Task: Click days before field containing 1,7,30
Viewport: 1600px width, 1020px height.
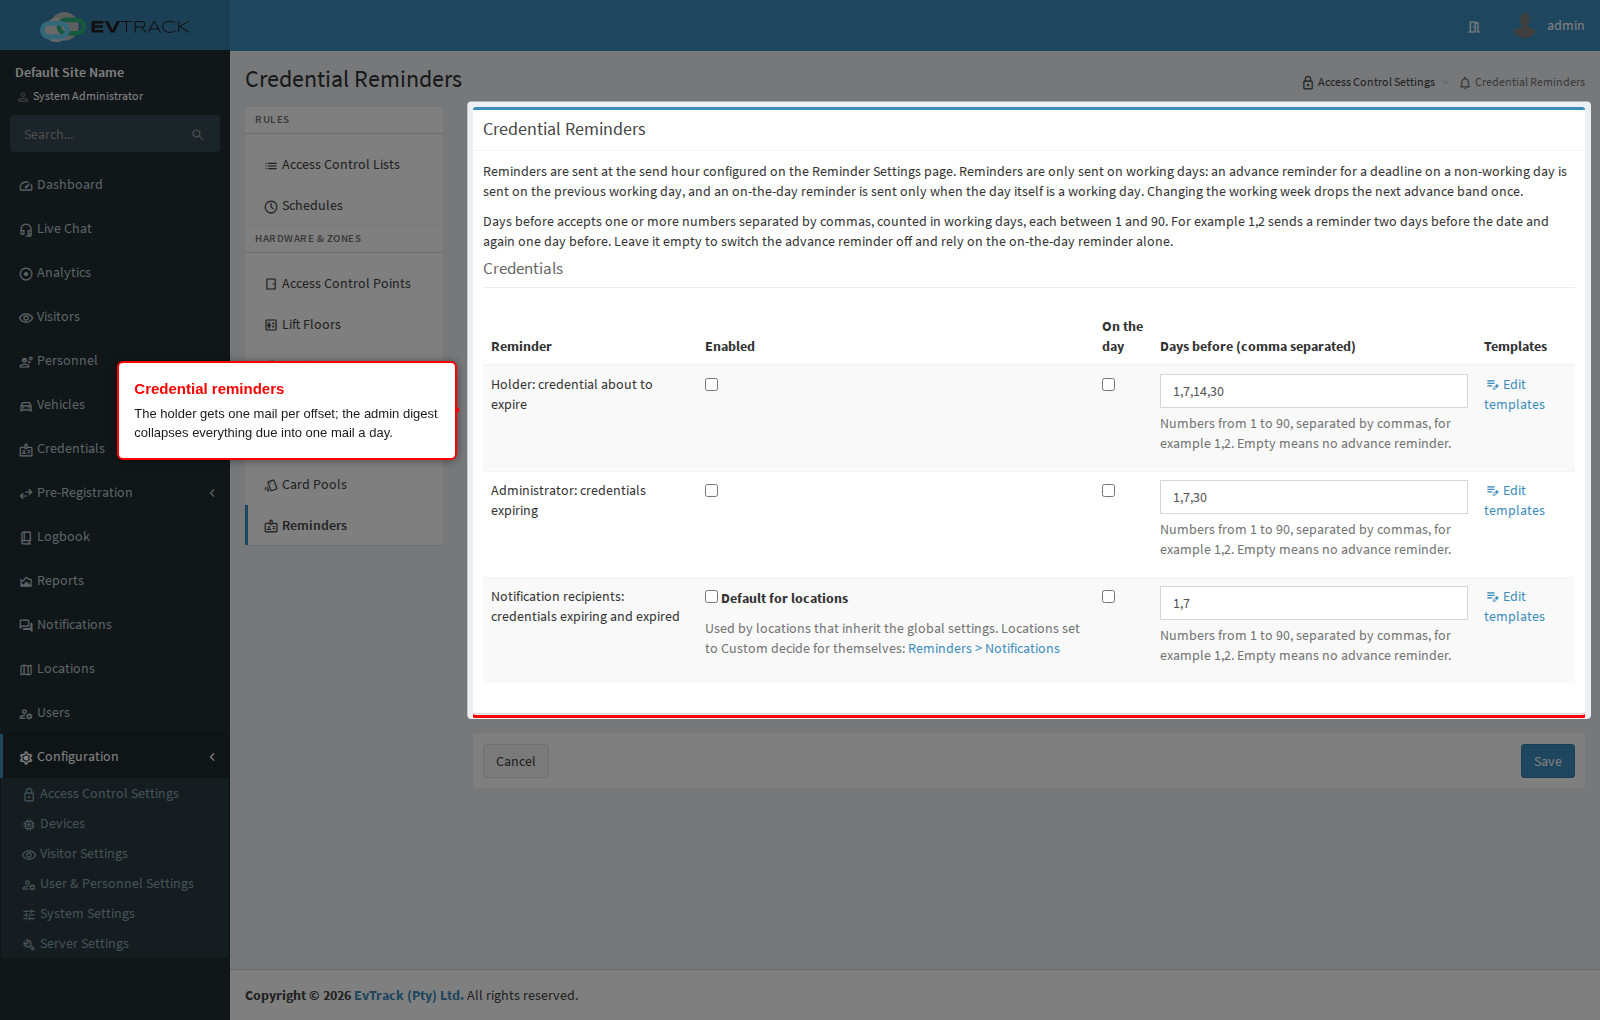Action: (x=1314, y=497)
